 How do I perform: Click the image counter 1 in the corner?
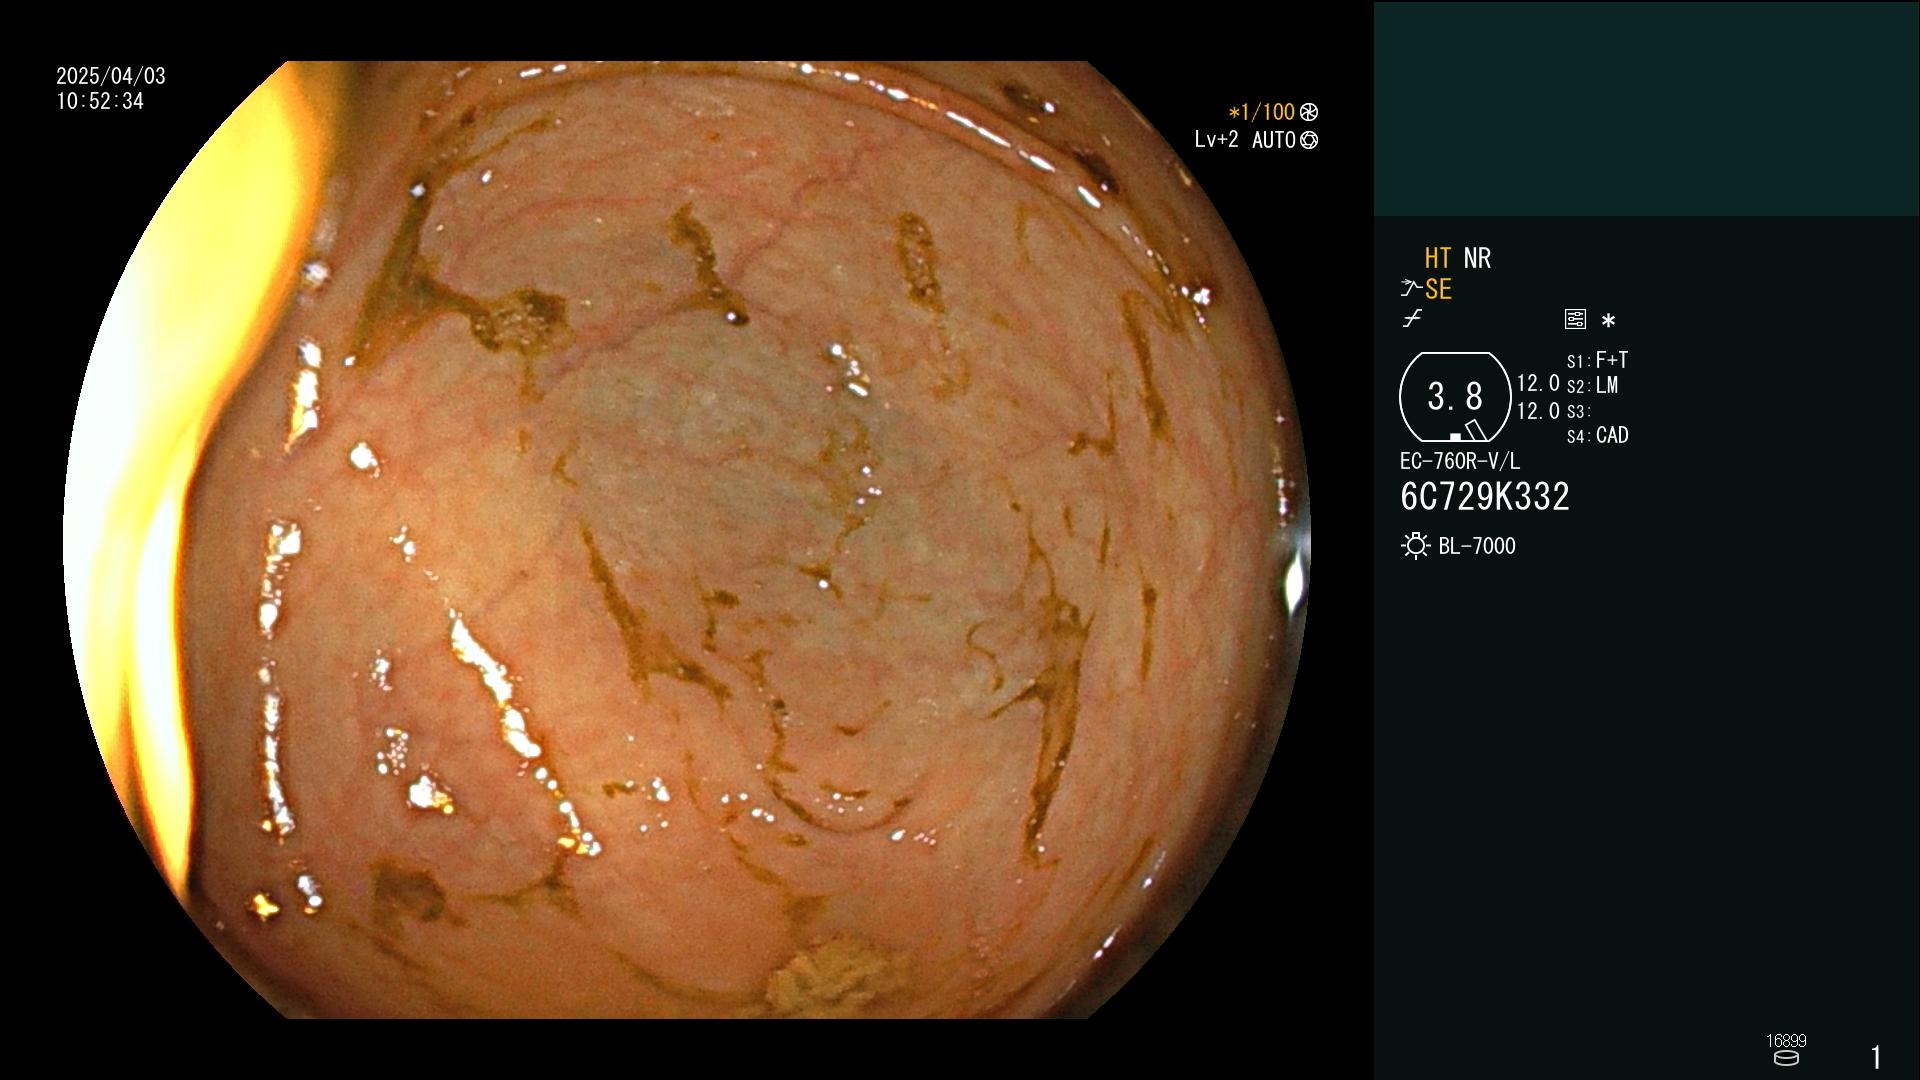click(1876, 1057)
